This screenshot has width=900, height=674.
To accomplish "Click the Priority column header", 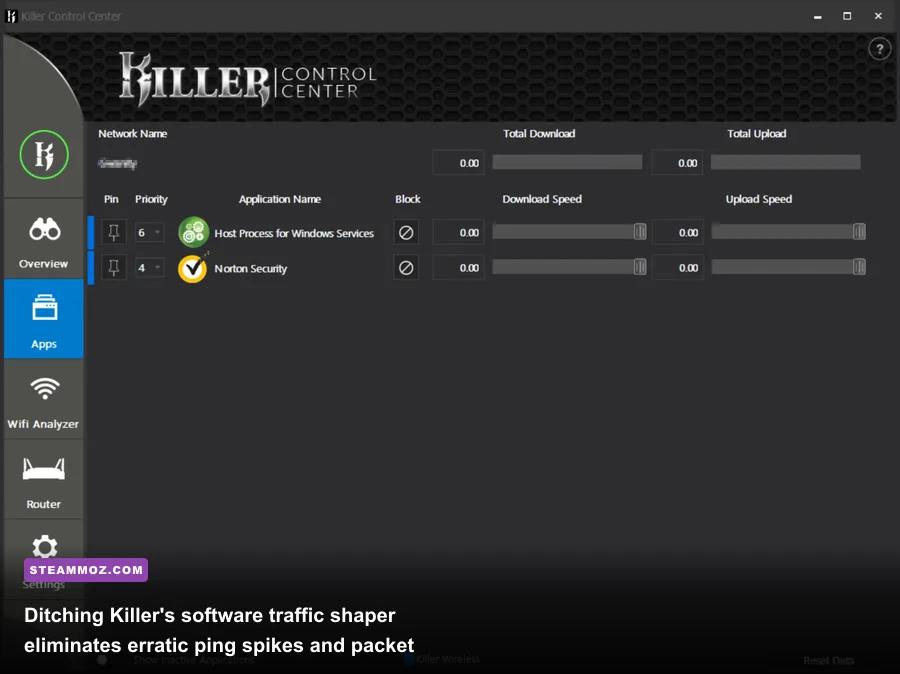I will click(151, 199).
